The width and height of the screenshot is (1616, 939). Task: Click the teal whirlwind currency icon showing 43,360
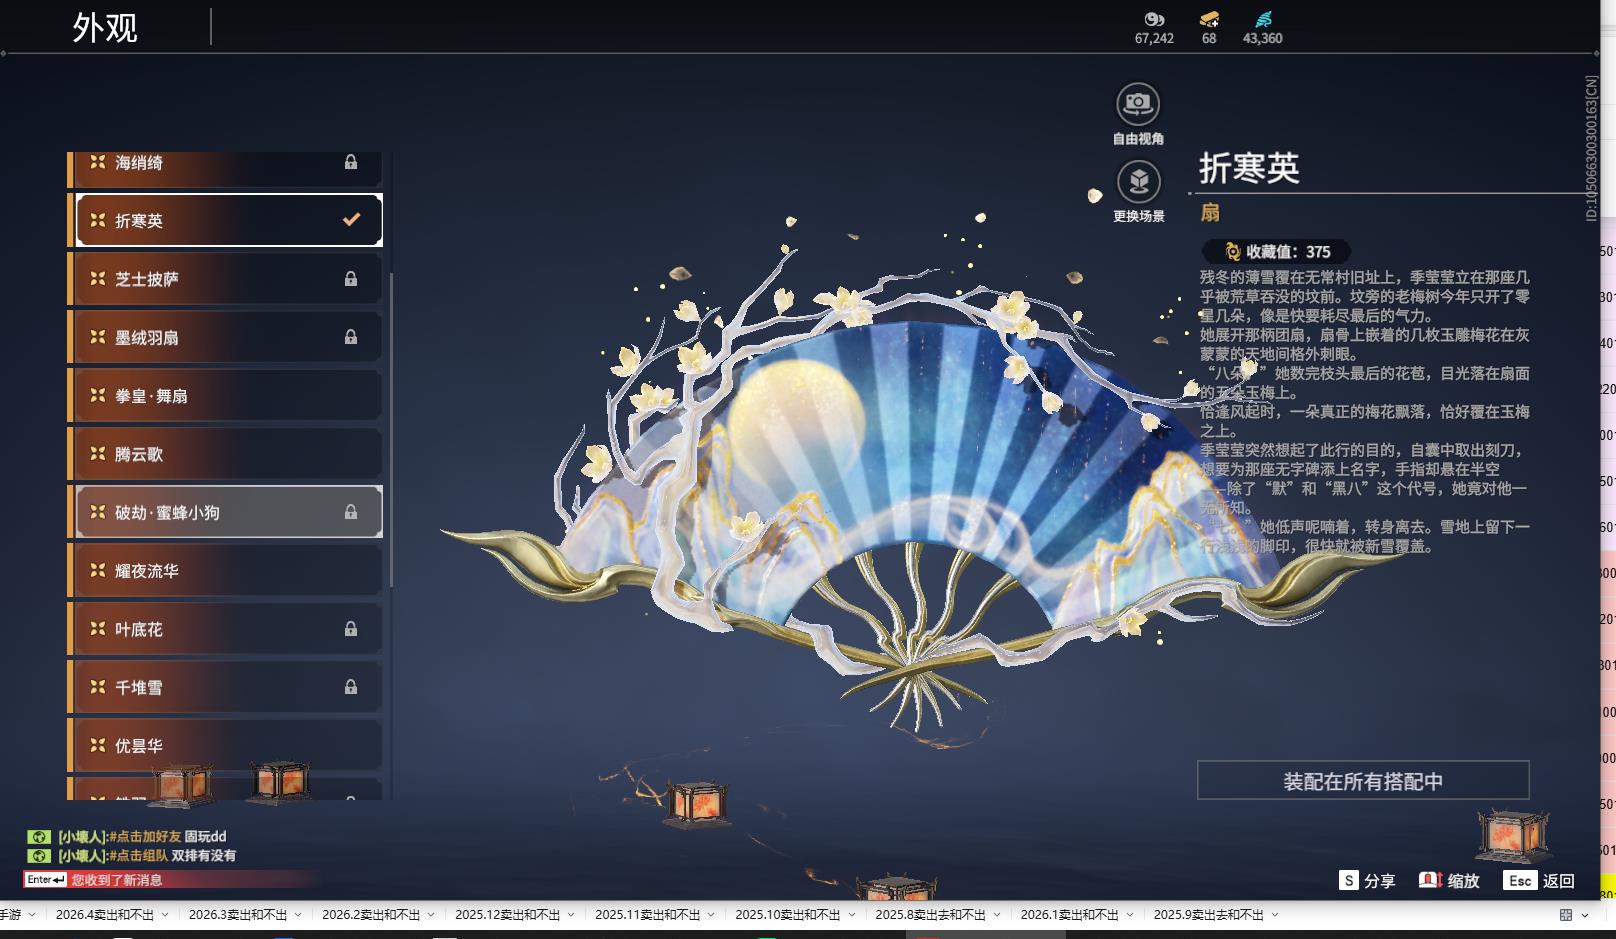pyautogui.click(x=1261, y=18)
